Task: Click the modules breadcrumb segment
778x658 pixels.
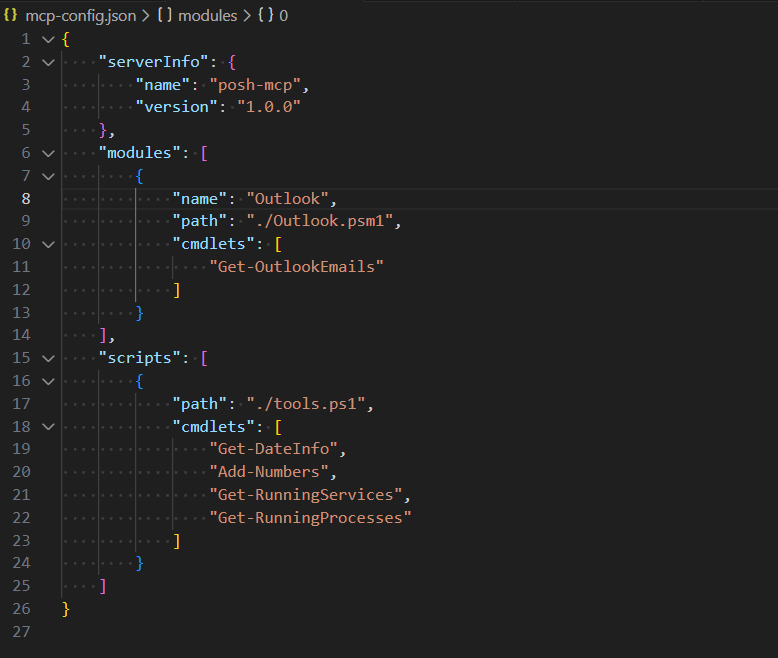Action: click(207, 15)
